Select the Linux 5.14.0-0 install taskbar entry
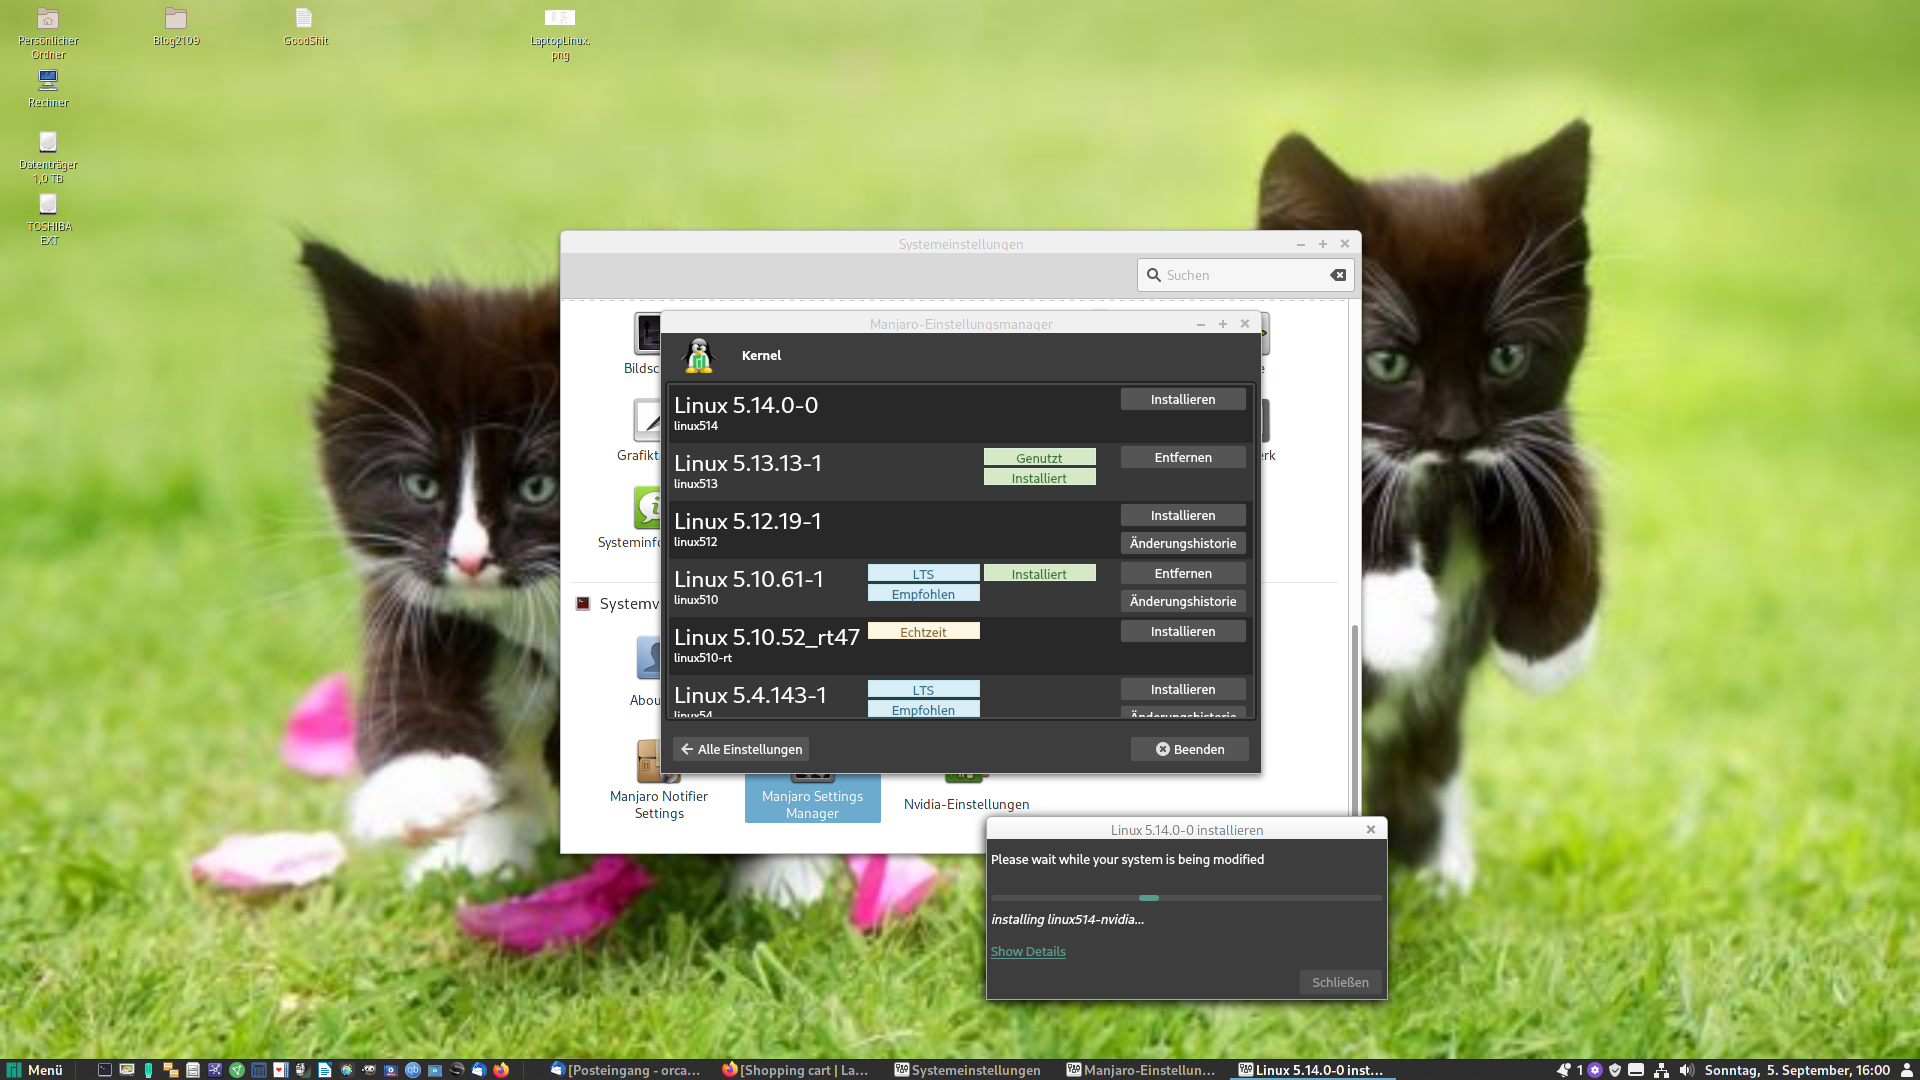This screenshot has width=1920, height=1080. [1312, 1070]
